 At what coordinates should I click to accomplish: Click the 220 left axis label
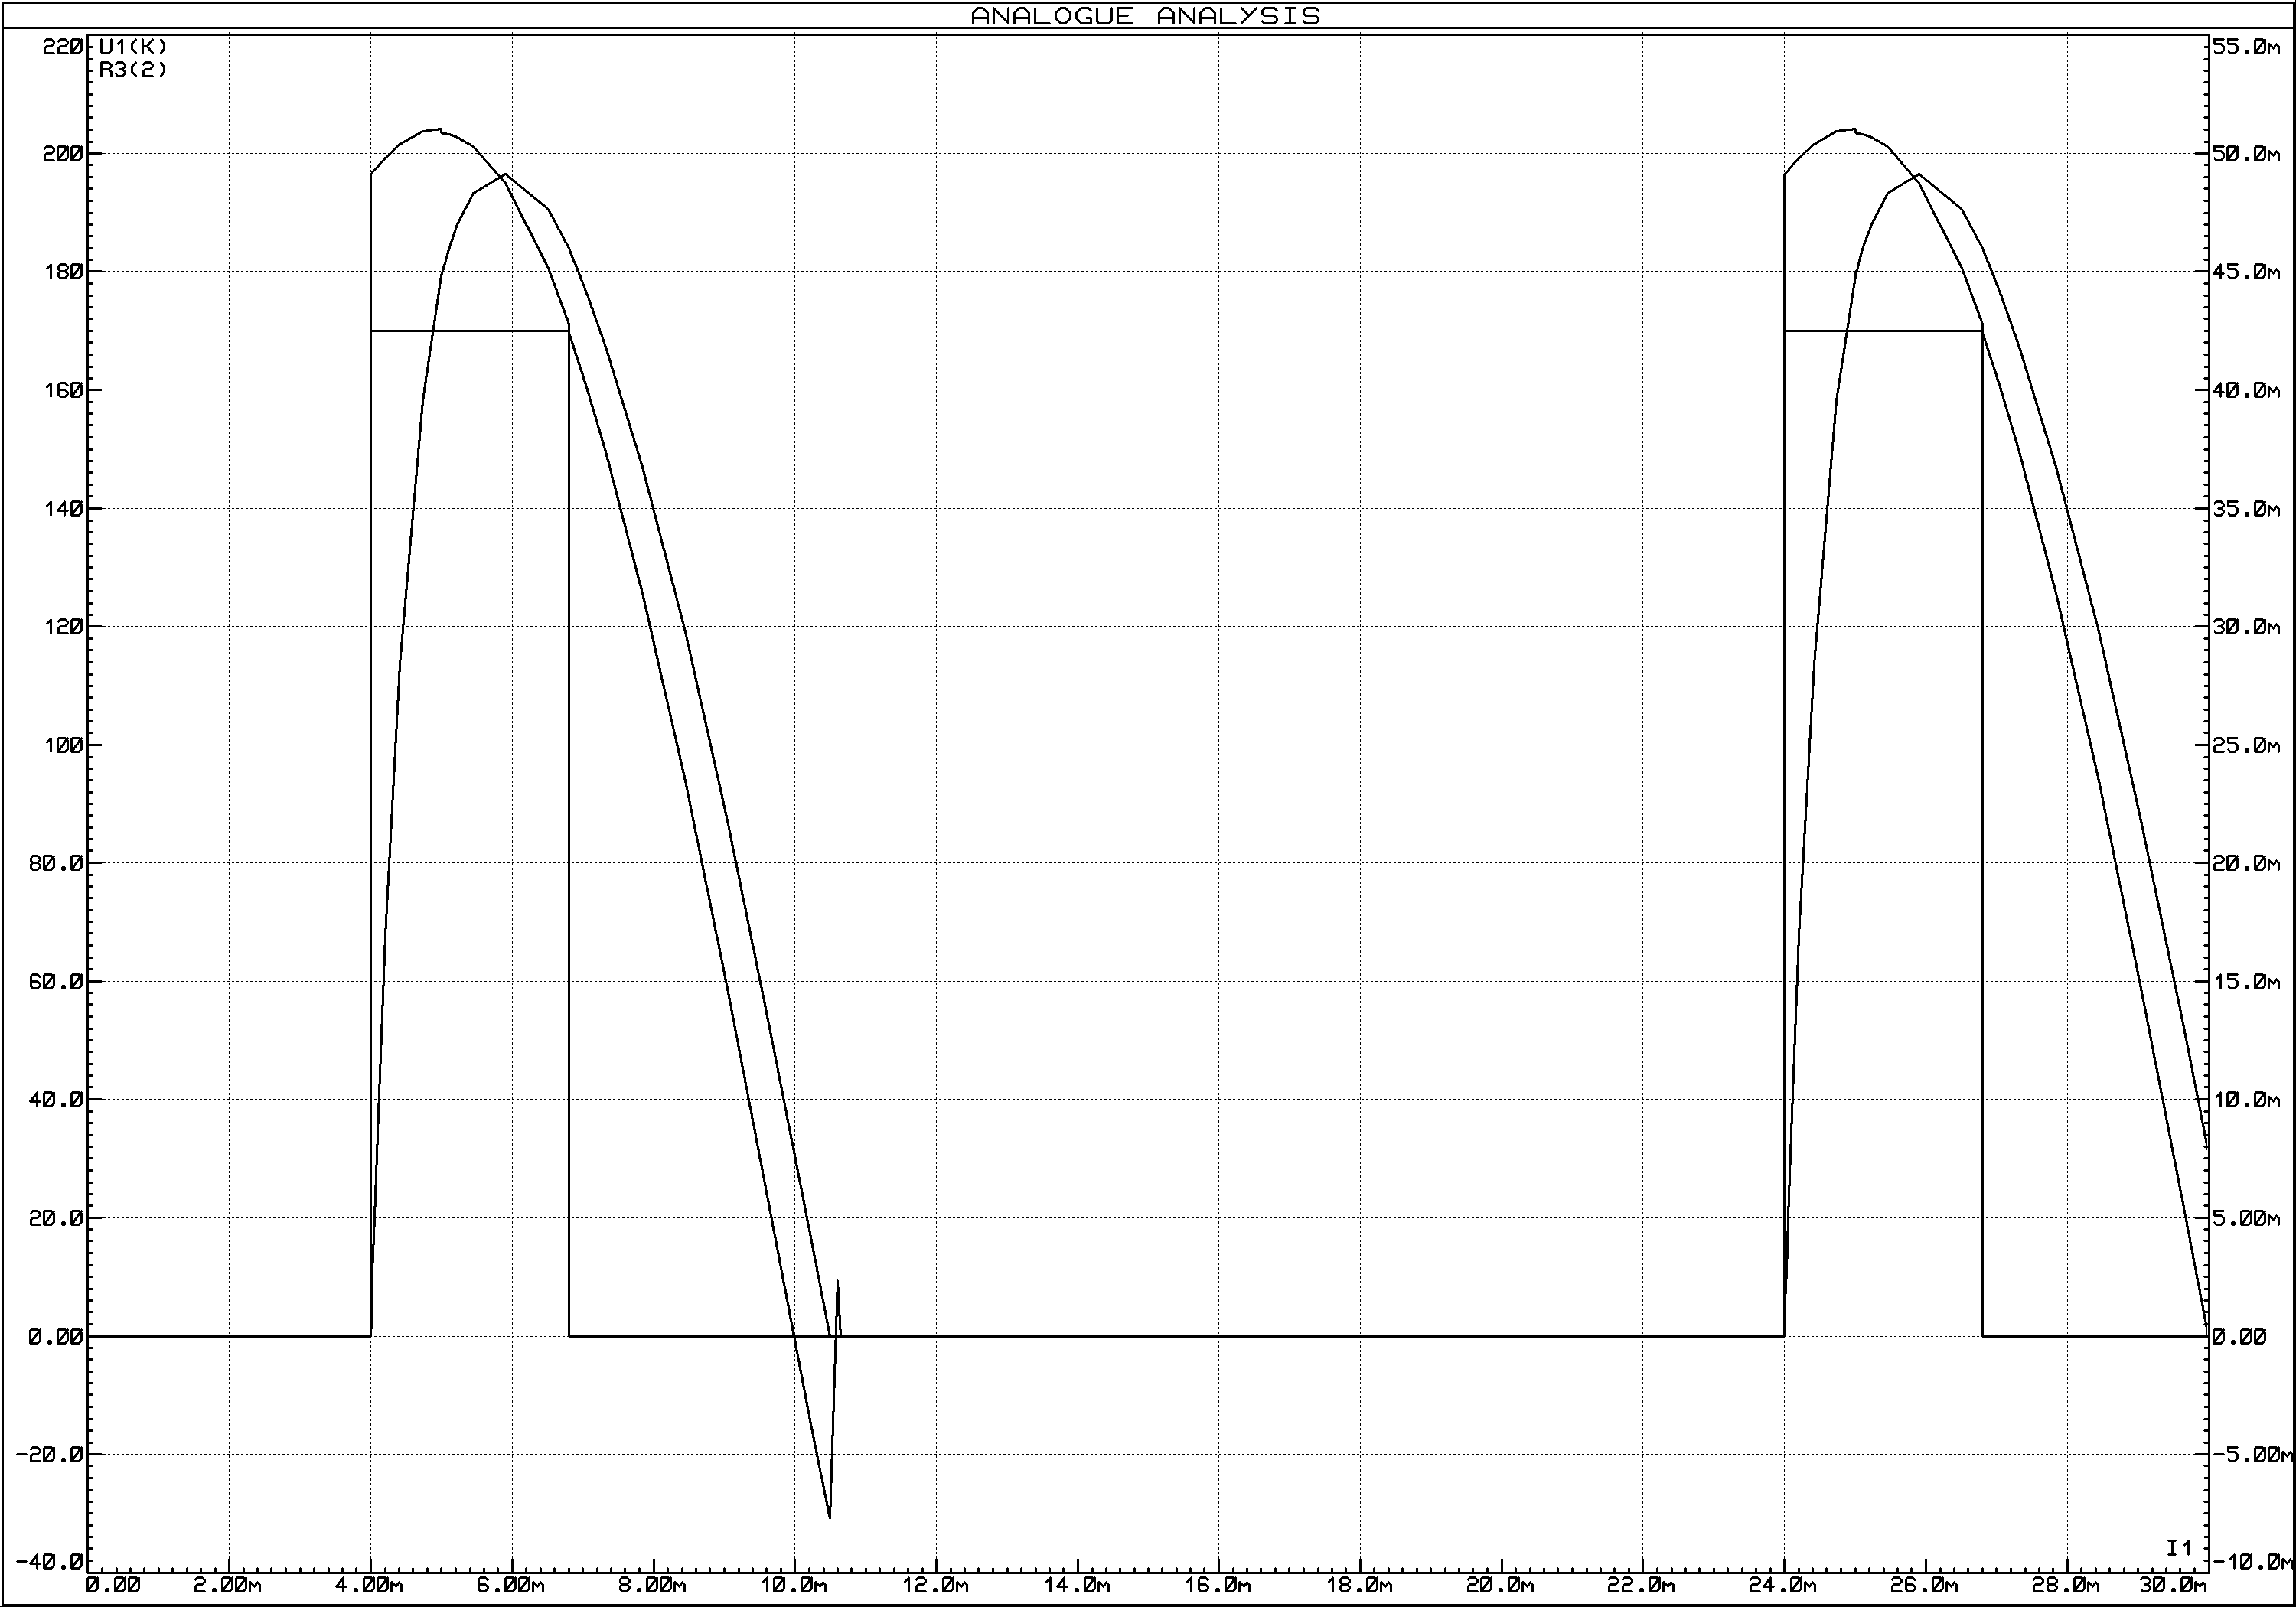pyautogui.click(x=62, y=47)
